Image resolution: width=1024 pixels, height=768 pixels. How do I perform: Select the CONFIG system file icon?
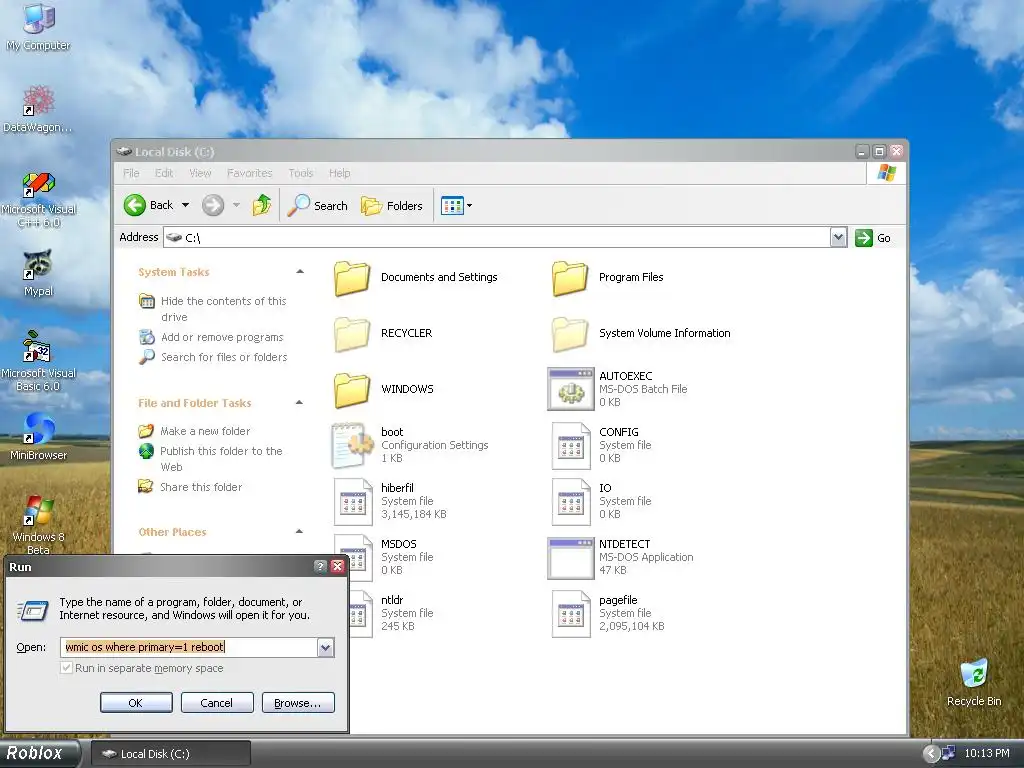point(571,445)
